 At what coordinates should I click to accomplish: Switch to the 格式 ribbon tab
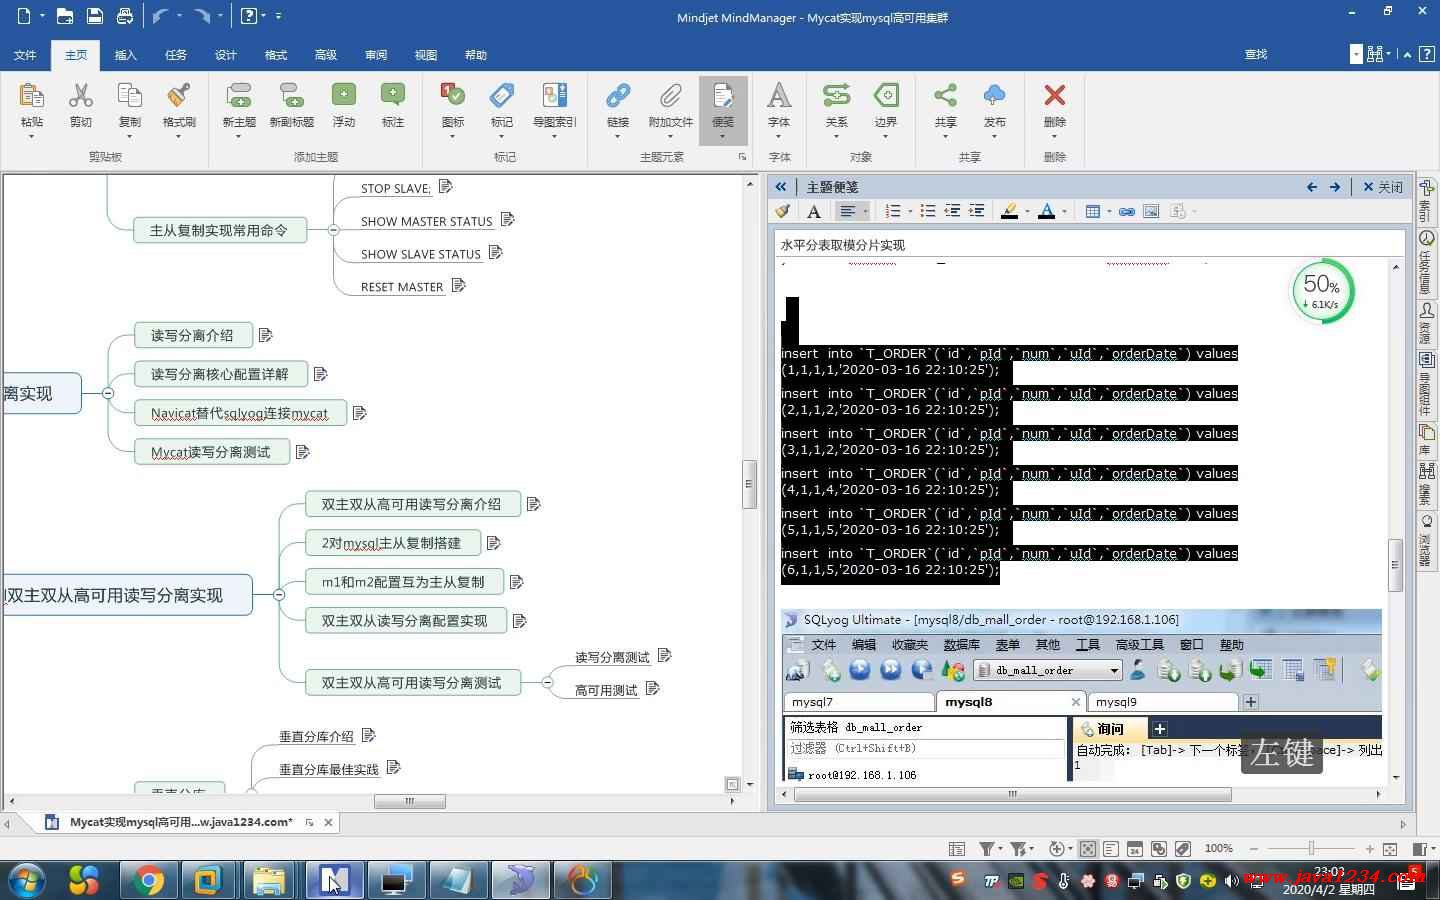[276, 55]
